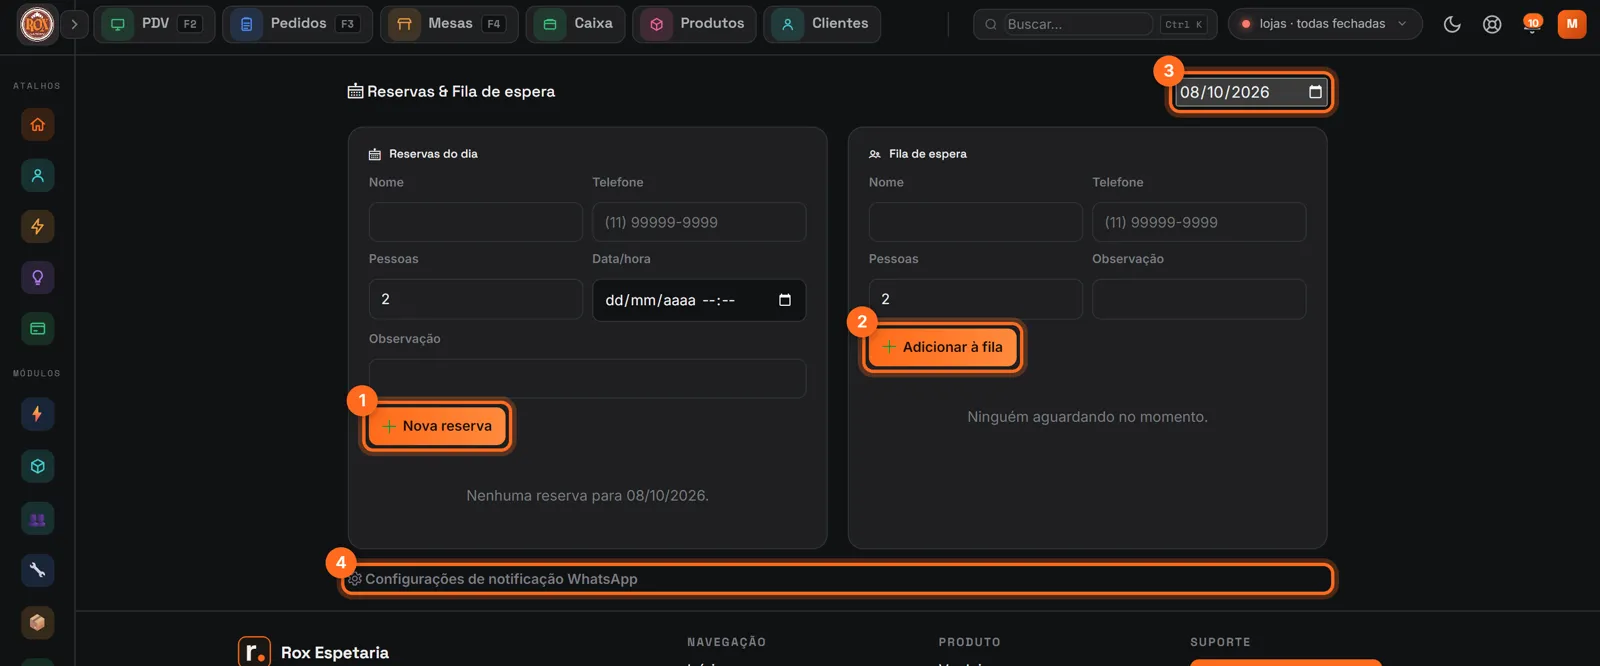1600x666 pixels.
Task: Open the 'lojas · todas fechadas' dropdown
Action: coord(1325,24)
